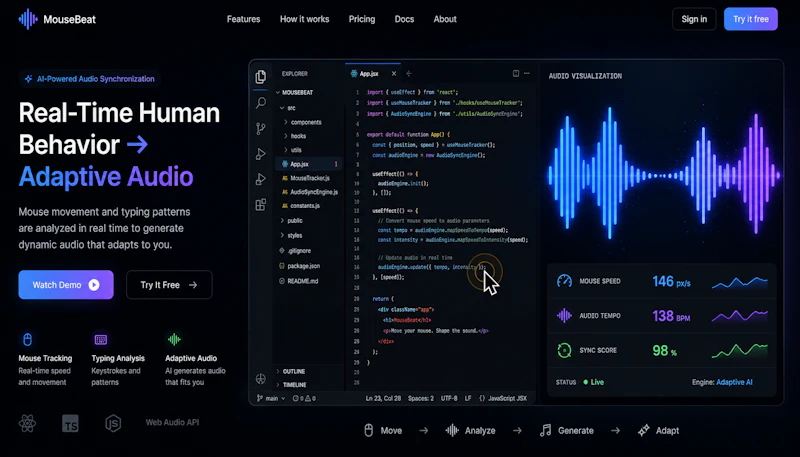800x457 pixels.
Task: Click the split editor icon in tab bar
Action: click(x=516, y=73)
